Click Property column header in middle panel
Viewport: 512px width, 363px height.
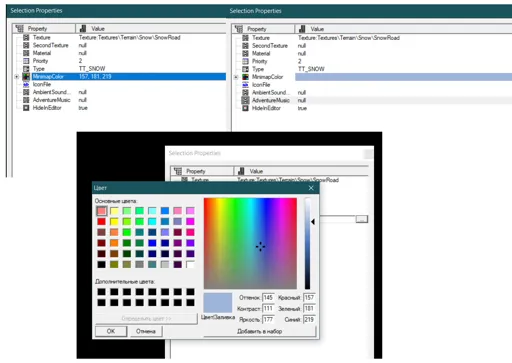[202, 171]
